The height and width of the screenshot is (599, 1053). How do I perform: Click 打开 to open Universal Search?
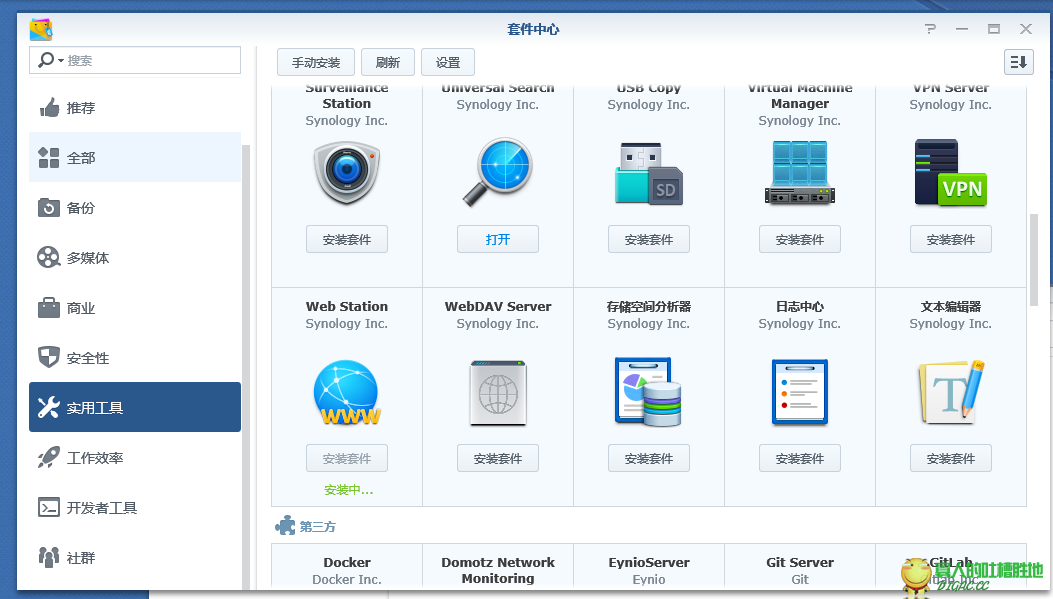click(x=498, y=239)
